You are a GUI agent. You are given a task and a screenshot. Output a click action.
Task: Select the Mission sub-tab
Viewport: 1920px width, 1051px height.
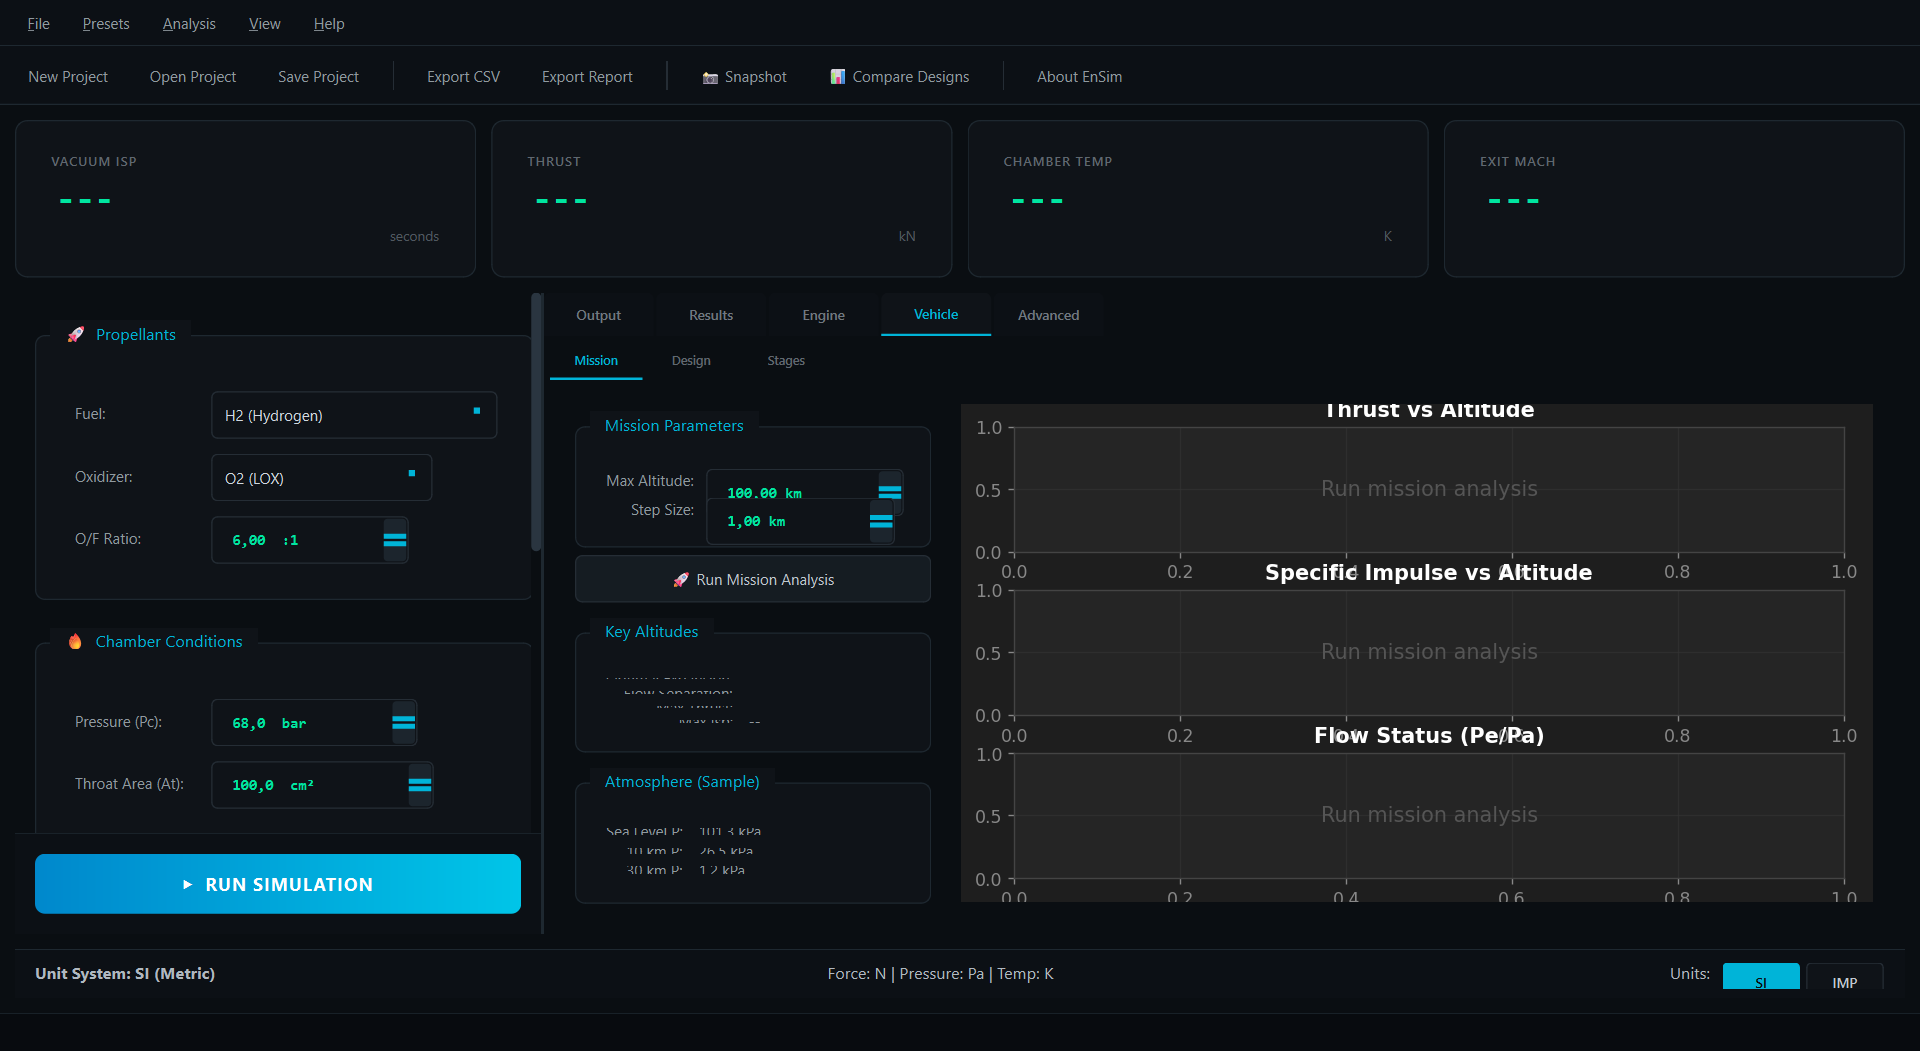tap(596, 361)
